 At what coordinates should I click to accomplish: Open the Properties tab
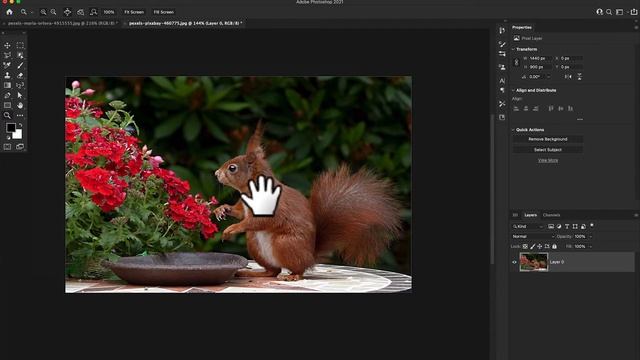coord(522,28)
